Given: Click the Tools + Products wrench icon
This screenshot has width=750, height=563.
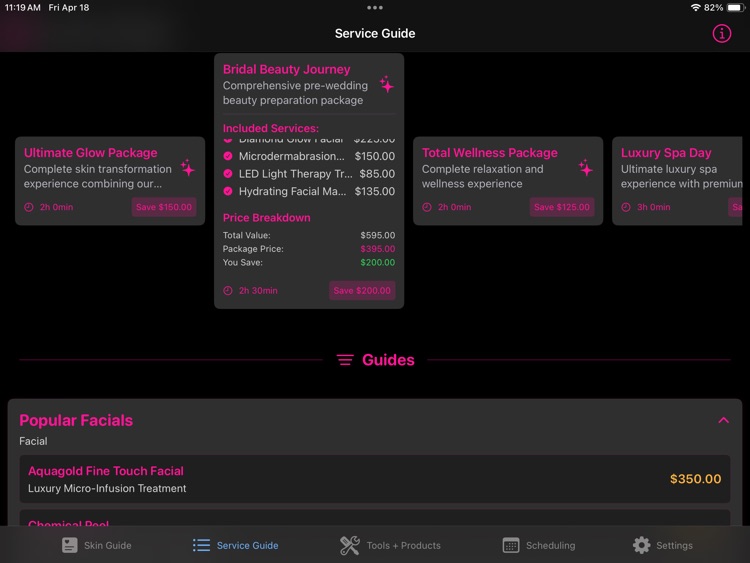Looking at the screenshot, I should pos(350,545).
